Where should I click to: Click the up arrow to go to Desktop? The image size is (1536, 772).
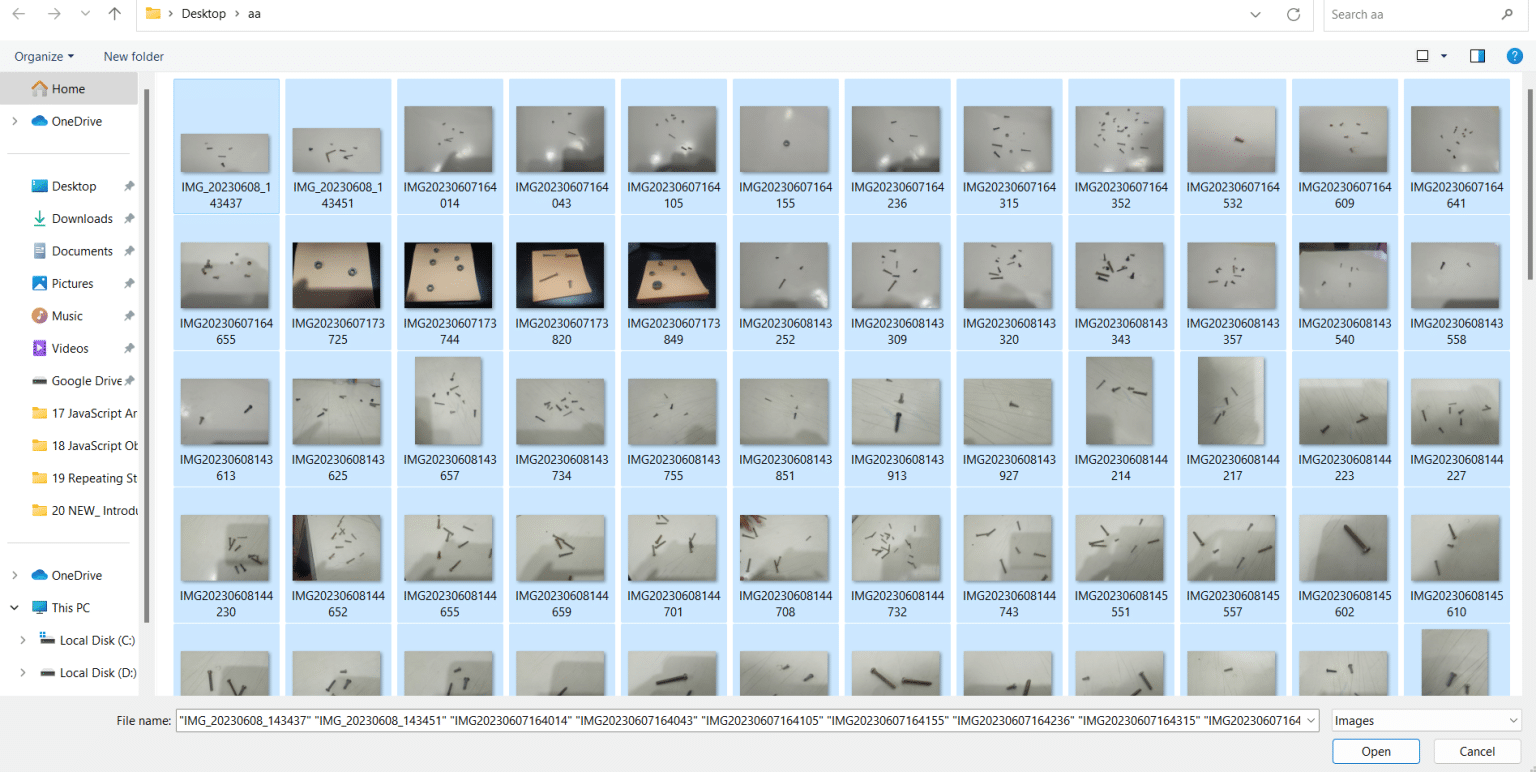[115, 14]
